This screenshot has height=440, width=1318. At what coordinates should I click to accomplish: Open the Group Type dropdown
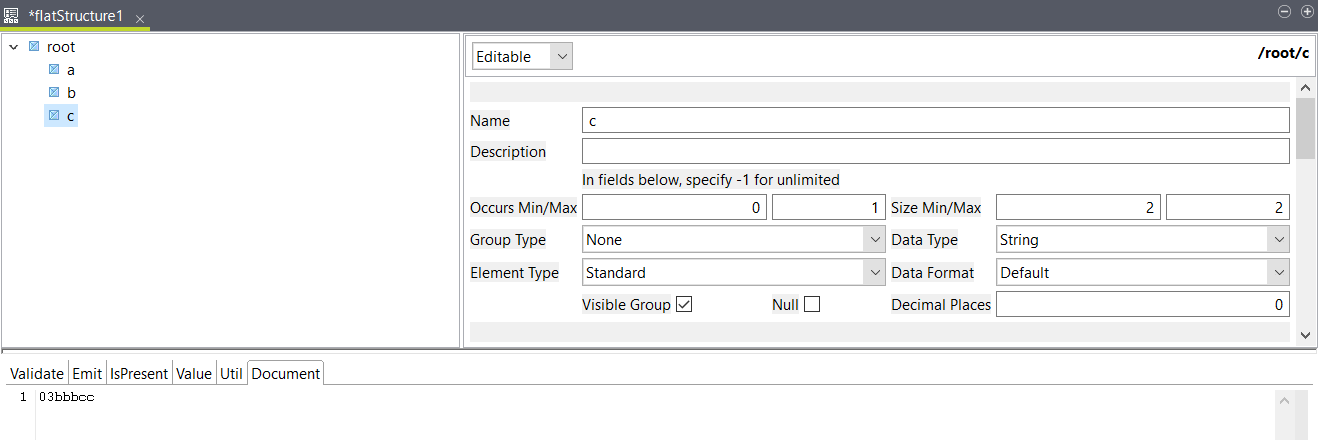874,240
